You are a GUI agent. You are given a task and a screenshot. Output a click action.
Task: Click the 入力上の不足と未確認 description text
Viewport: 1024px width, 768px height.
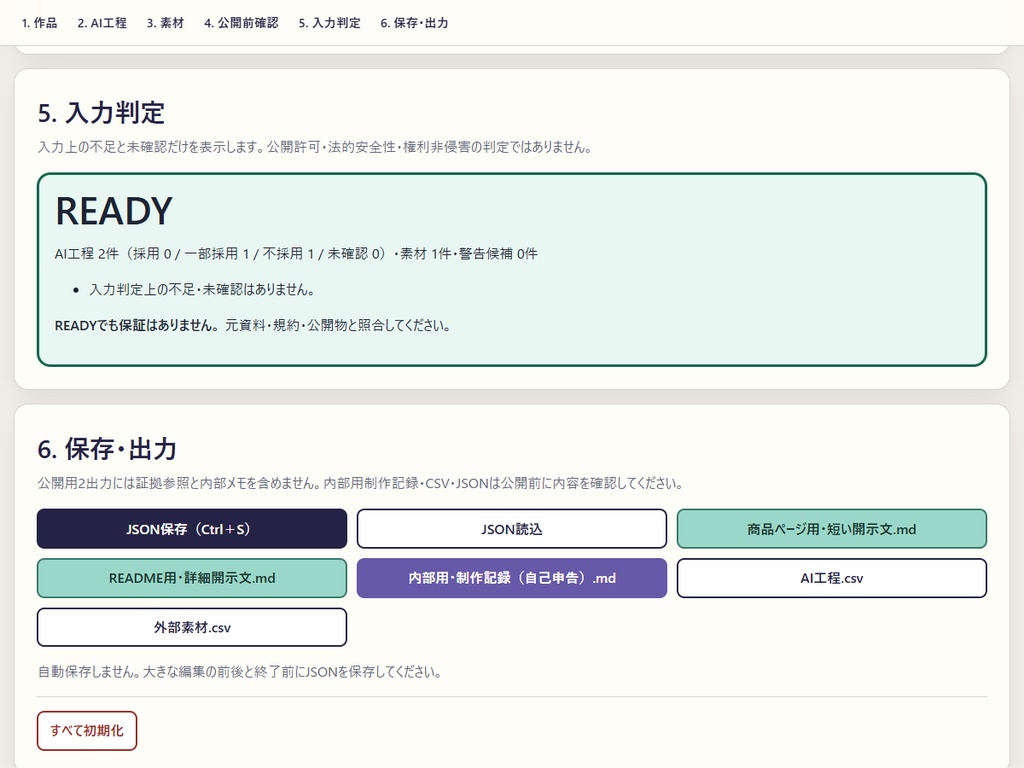(315, 147)
